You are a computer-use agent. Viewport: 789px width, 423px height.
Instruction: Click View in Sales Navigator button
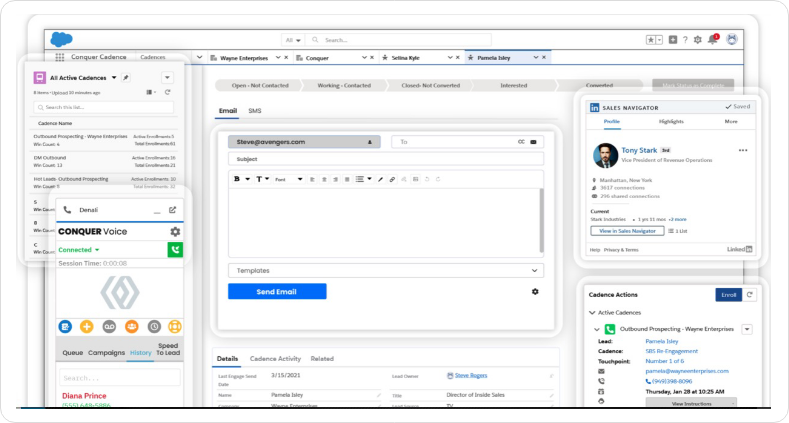pos(627,231)
